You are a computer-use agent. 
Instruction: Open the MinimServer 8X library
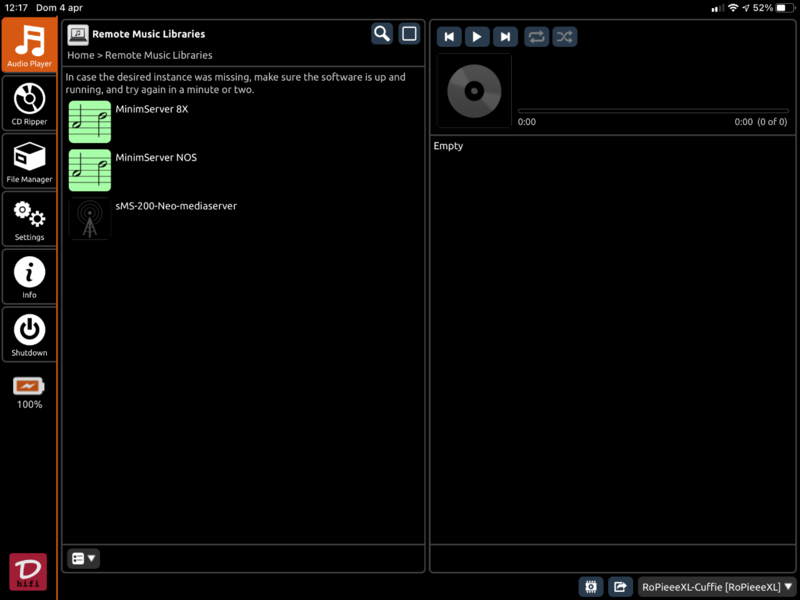(151, 109)
